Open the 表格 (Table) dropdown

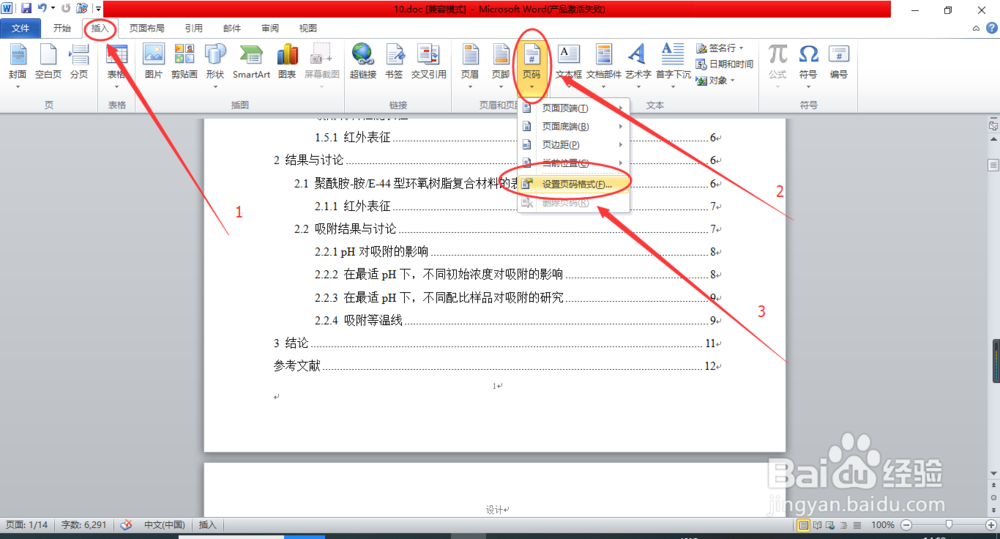tap(117, 64)
